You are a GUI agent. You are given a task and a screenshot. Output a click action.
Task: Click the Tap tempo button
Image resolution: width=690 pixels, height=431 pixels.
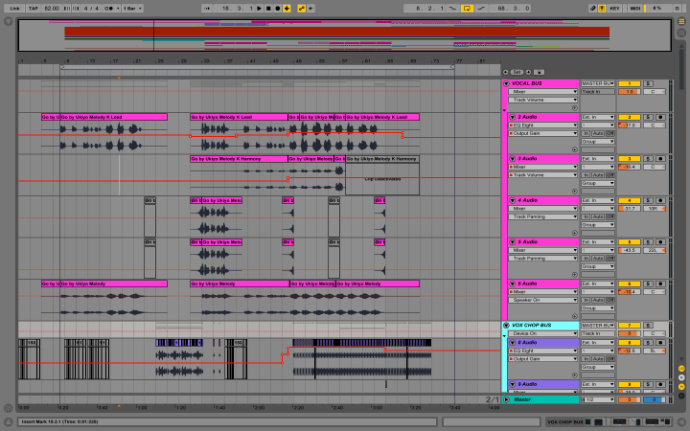[33, 7]
